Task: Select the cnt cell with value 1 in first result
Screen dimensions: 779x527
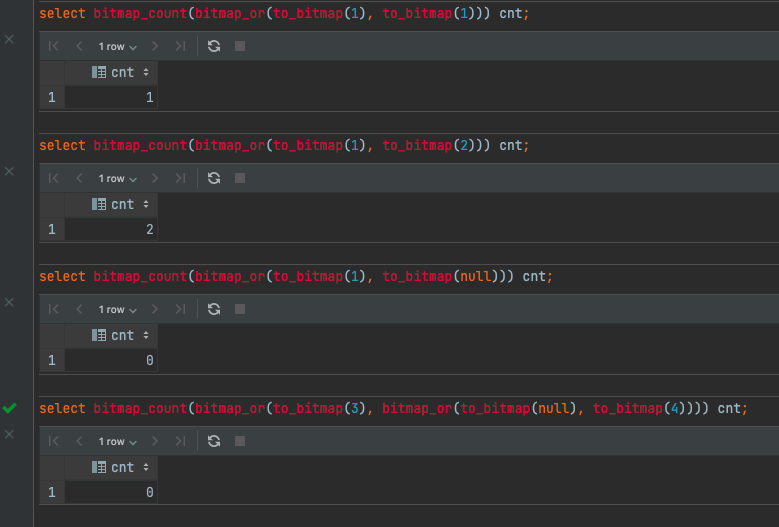Action: pyautogui.click(x=111, y=97)
